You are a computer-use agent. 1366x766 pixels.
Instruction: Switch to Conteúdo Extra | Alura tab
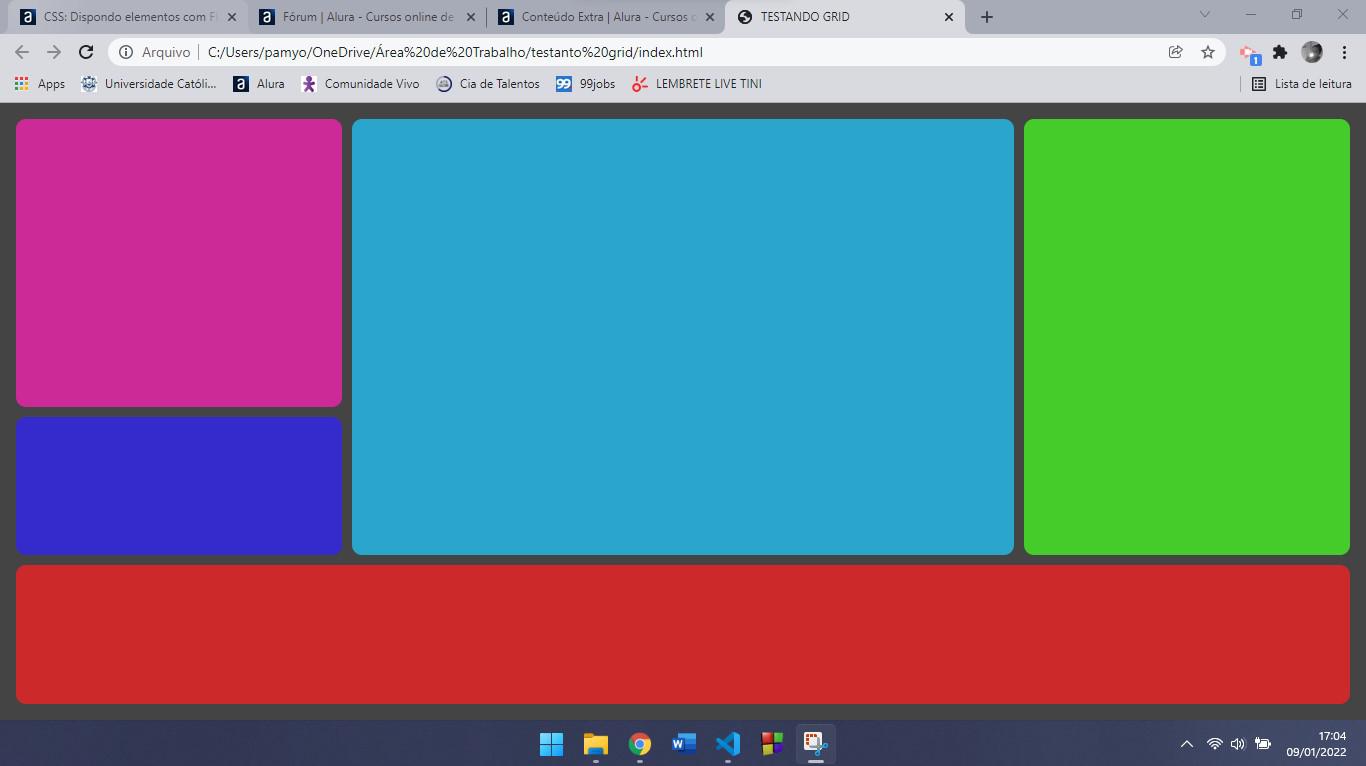tap(604, 17)
